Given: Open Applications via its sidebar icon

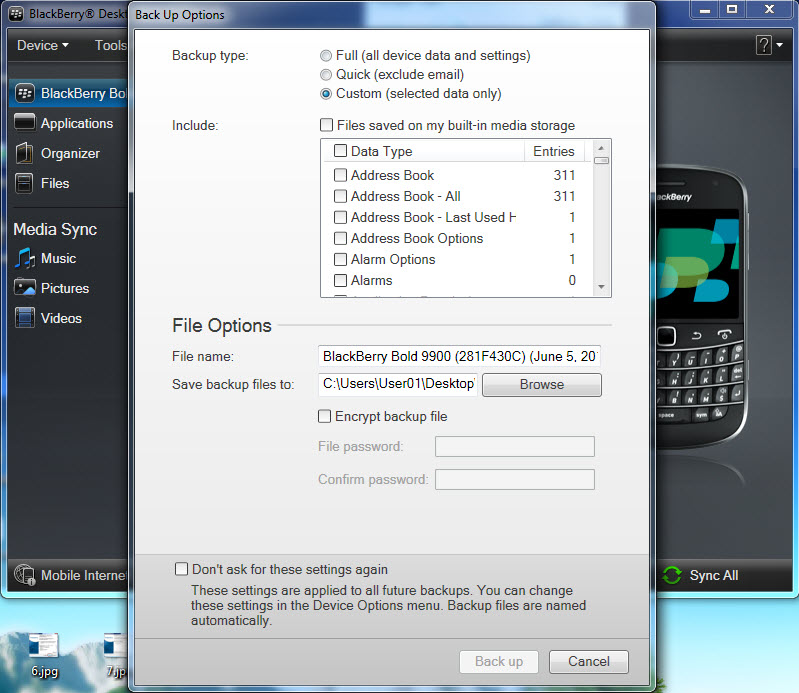Looking at the screenshot, I should [24, 122].
